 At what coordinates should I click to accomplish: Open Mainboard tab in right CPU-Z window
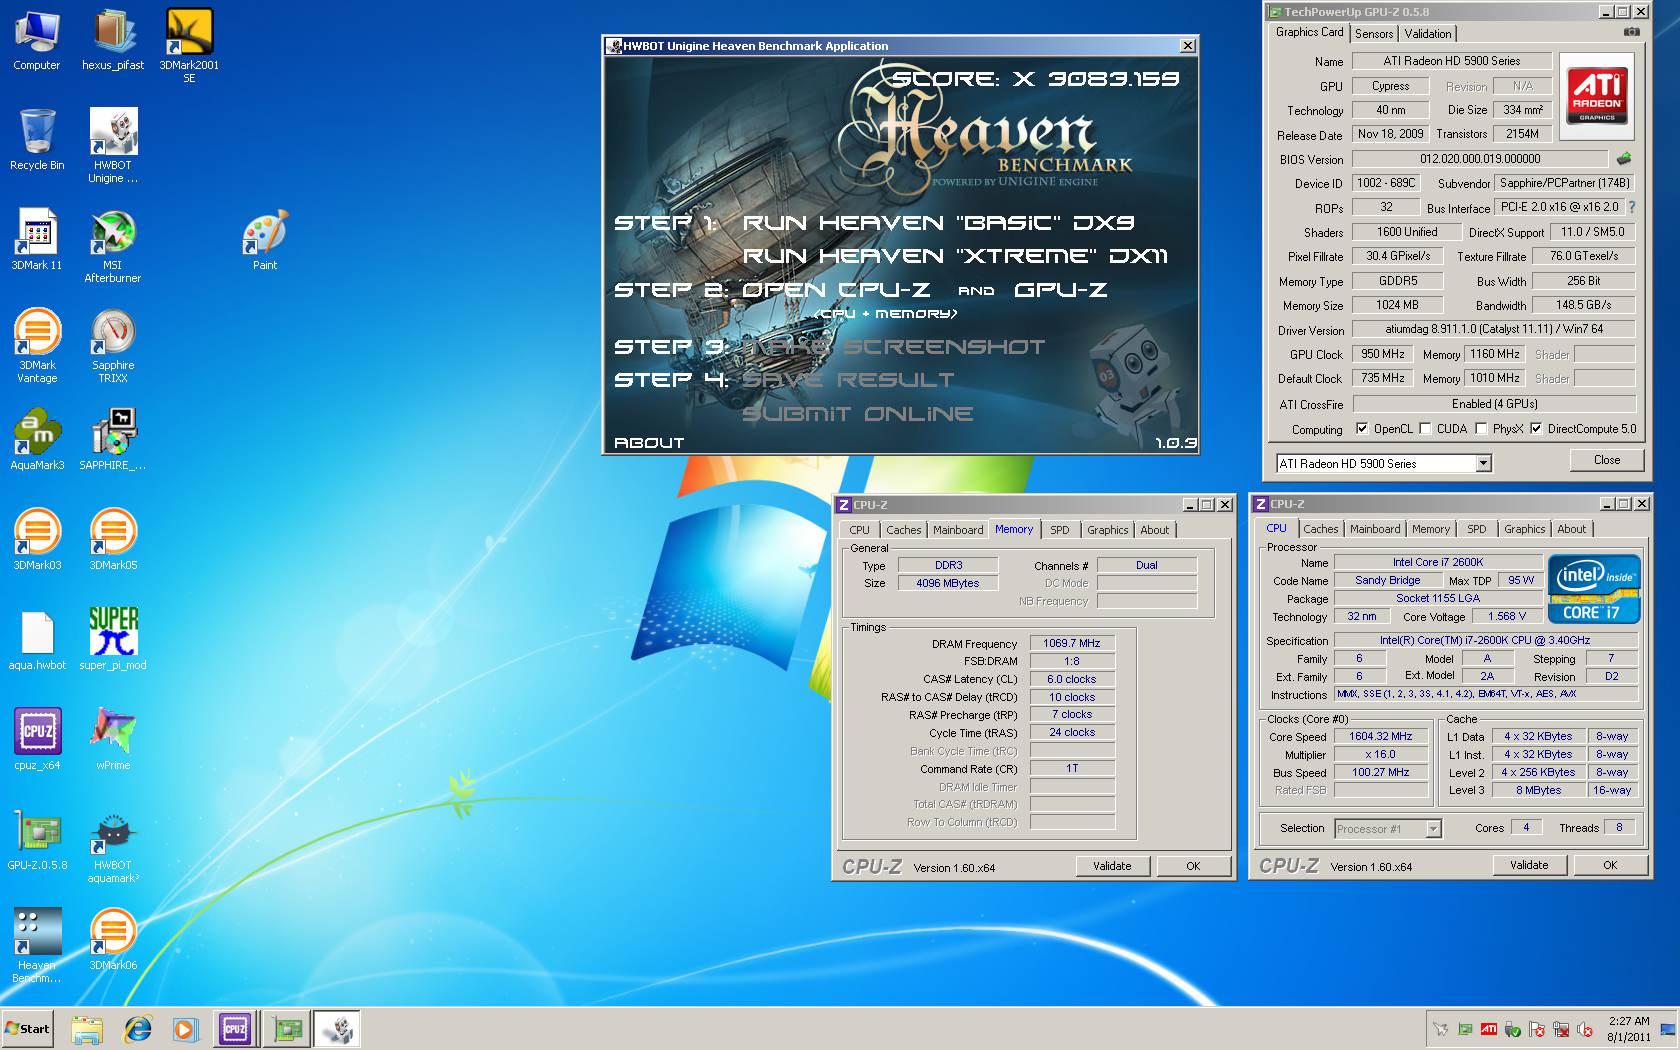(1375, 529)
